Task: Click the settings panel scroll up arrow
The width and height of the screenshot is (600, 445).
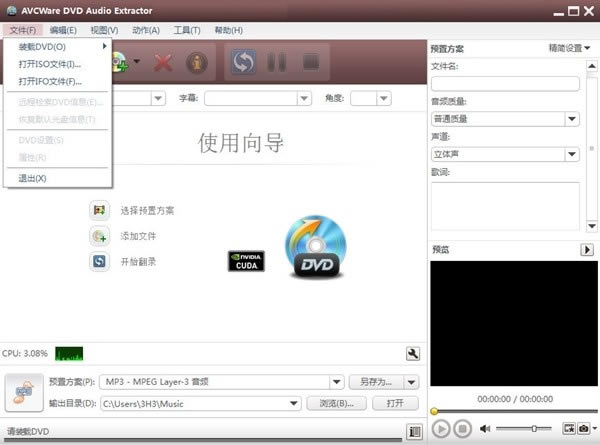Action: pyautogui.click(x=592, y=66)
